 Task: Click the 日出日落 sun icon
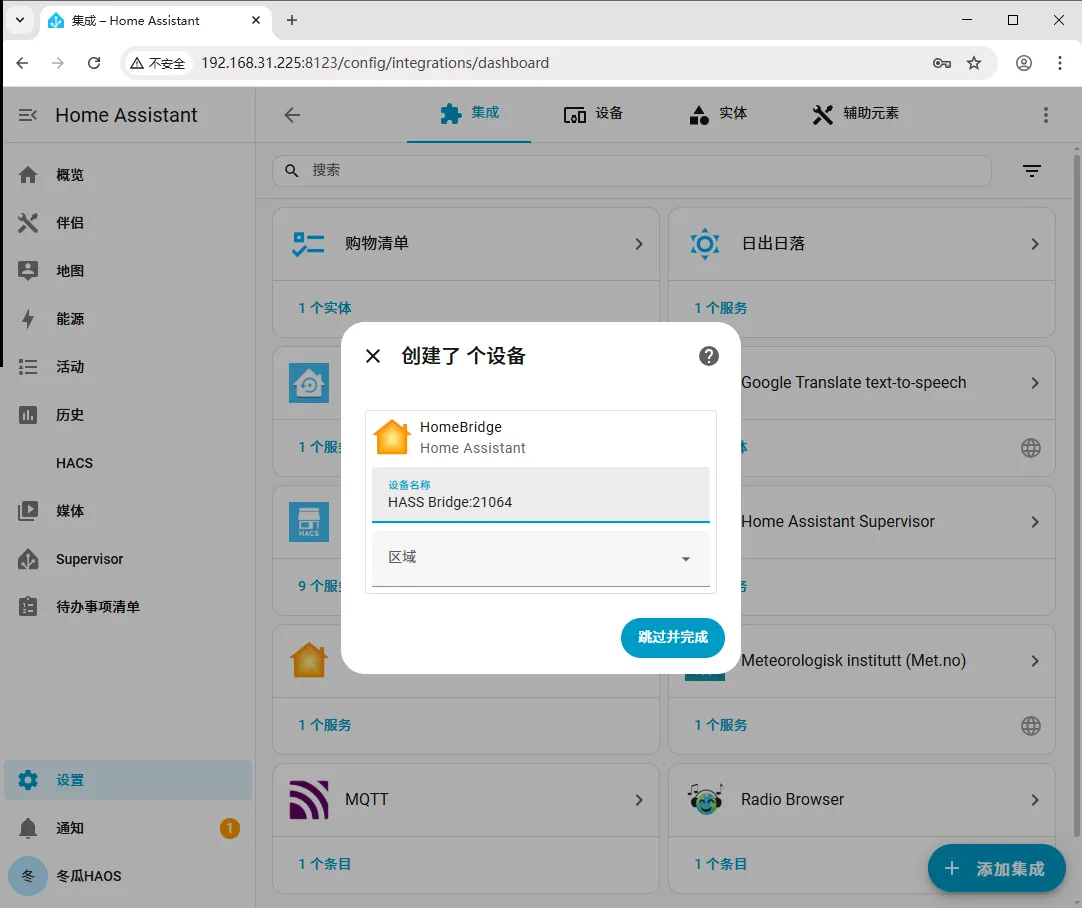coord(705,244)
